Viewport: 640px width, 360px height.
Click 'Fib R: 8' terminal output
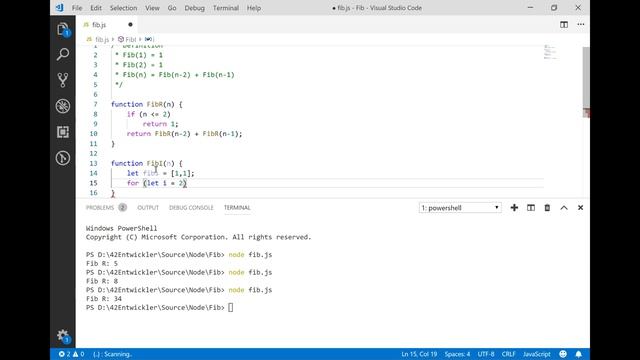pos(102,281)
